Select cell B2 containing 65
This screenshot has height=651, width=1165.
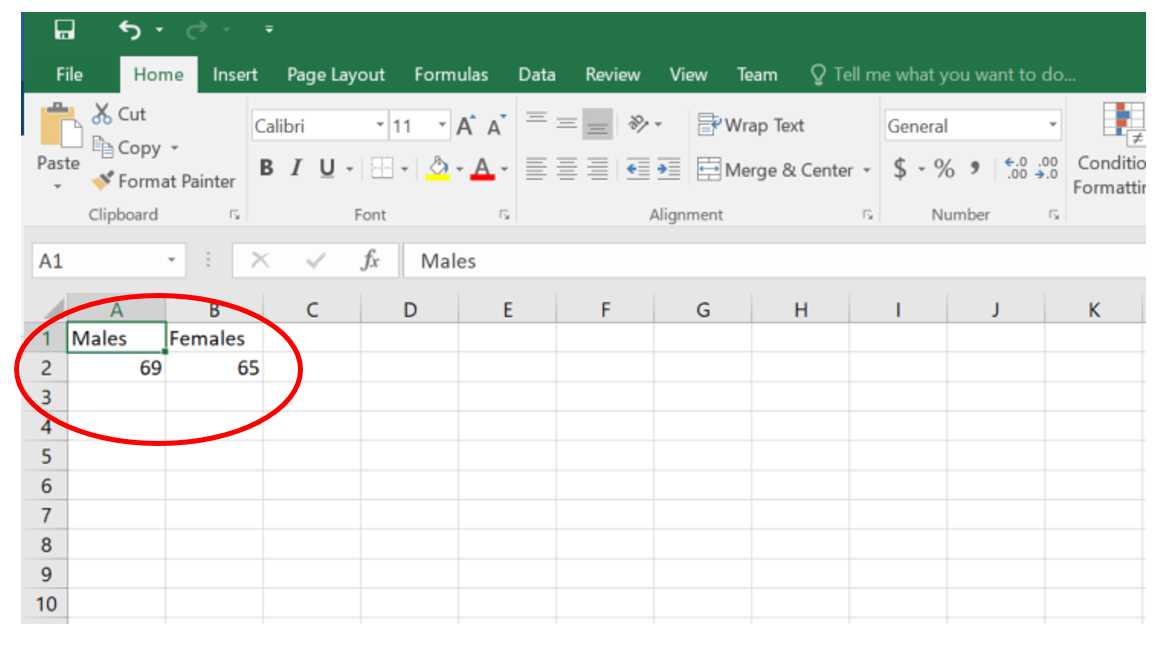pyautogui.click(x=214, y=368)
